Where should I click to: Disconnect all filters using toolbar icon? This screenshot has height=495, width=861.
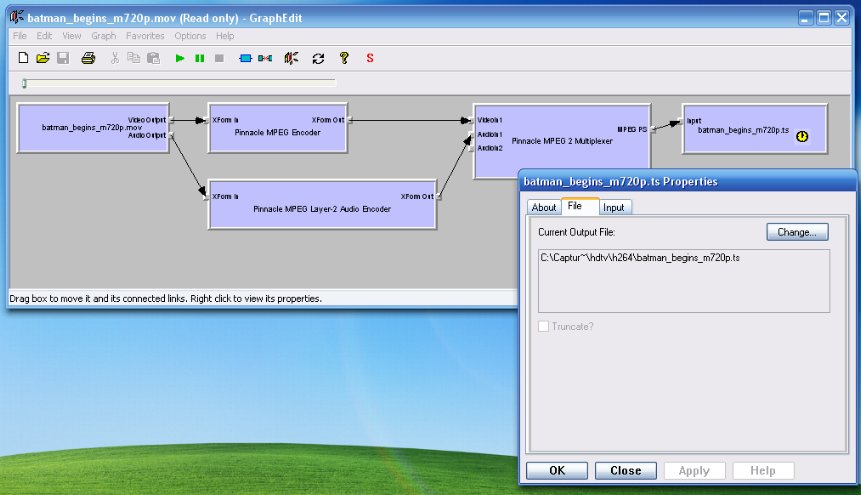[265, 58]
